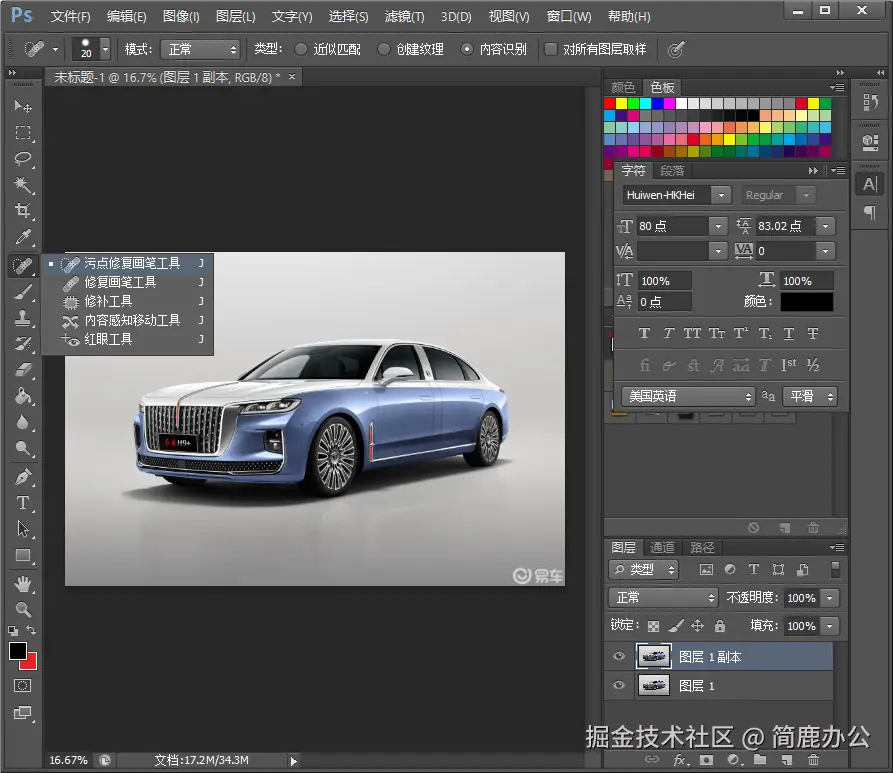Screen dimensions: 893x773
Task: Switch to the 通道 tab
Action: pyautogui.click(x=662, y=547)
